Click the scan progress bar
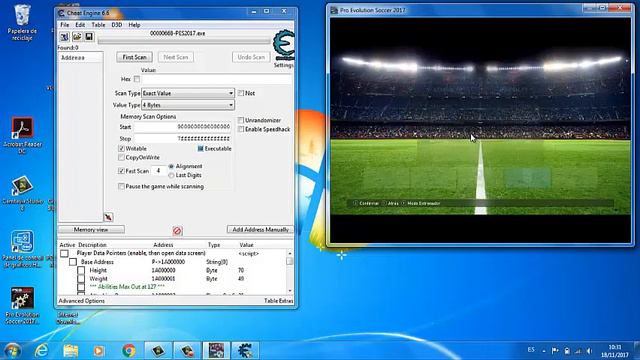The image size is (640, 360). coord(184,41)
